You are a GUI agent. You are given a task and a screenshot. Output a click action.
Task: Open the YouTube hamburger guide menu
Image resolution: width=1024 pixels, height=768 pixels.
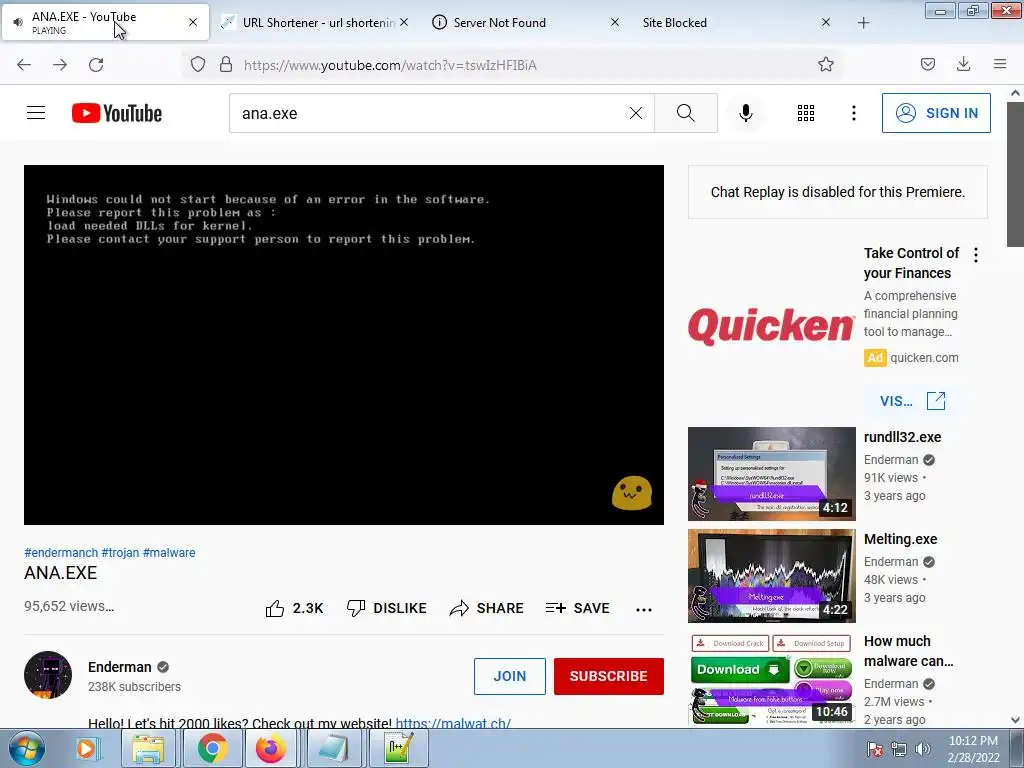pyautogui.click(x=36, y=113)
